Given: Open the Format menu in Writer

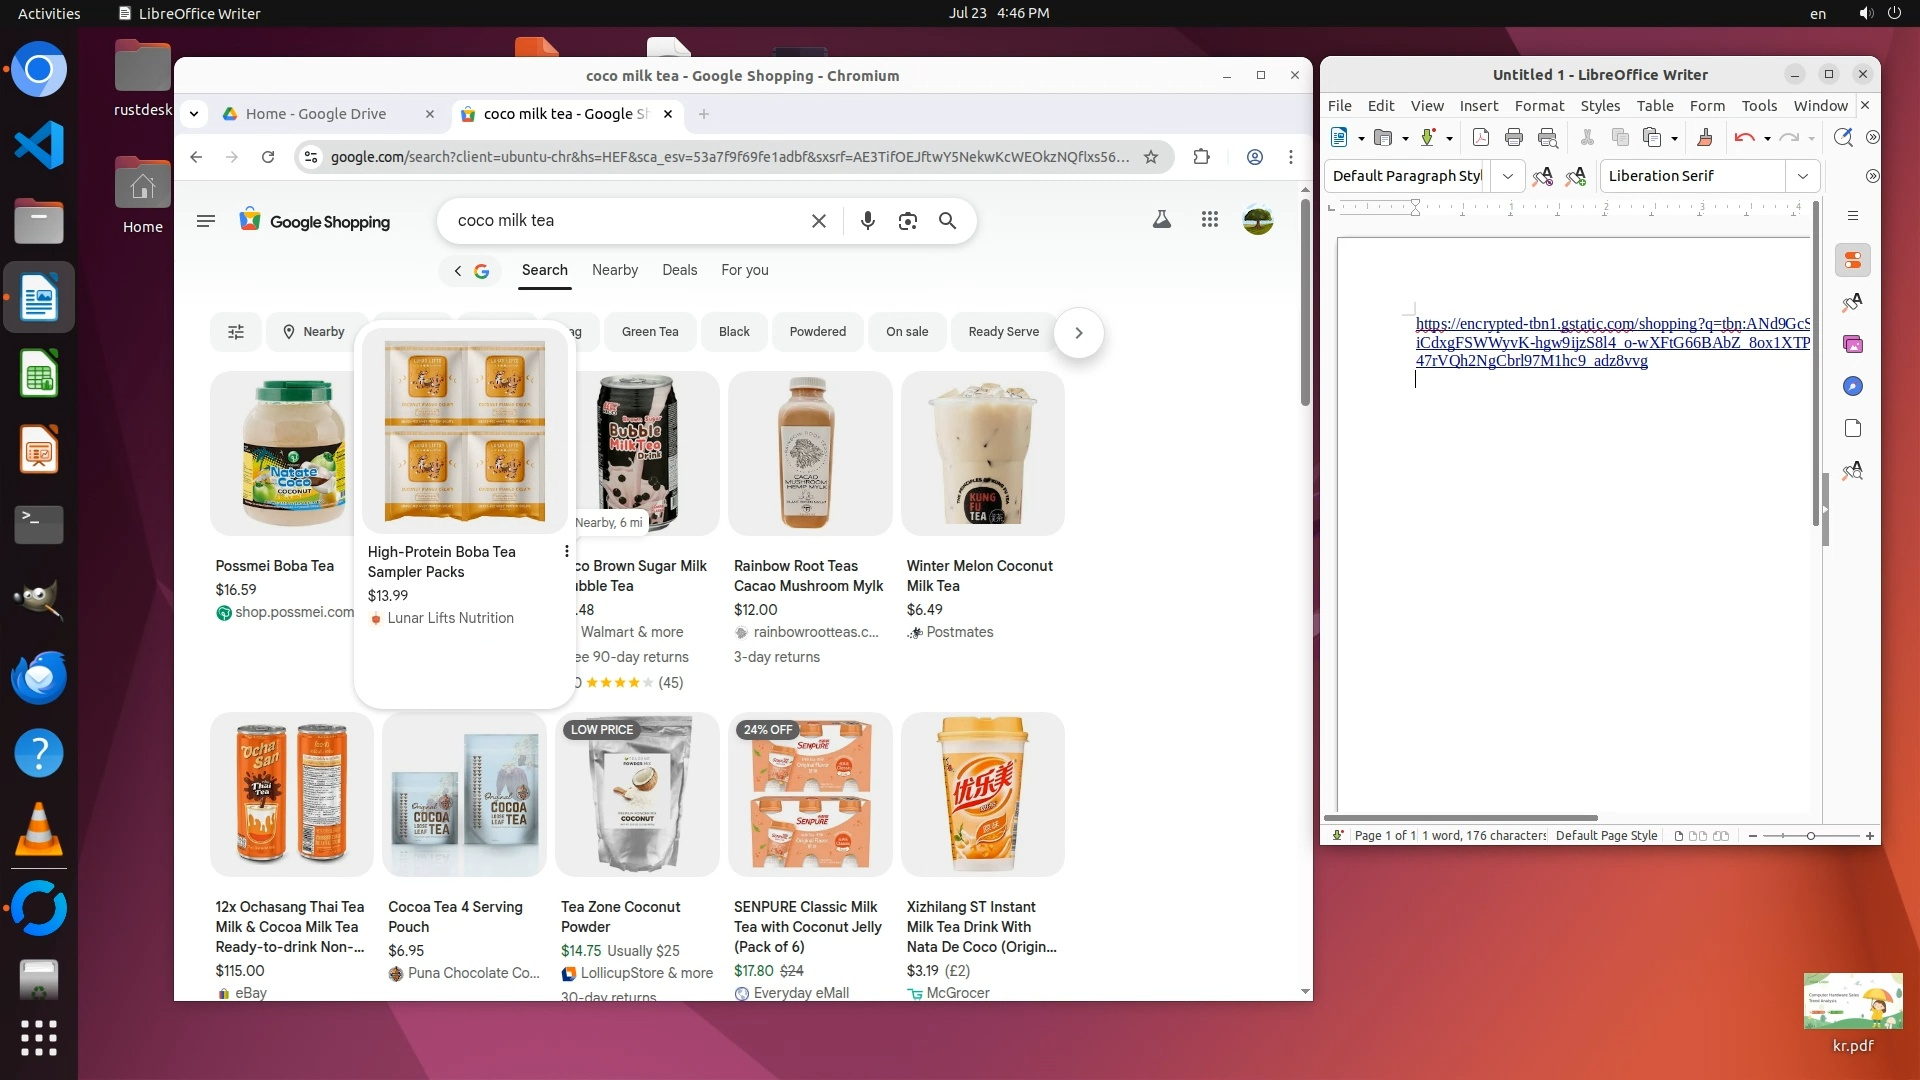Looking at the screenshot, I should (1538, 106).
